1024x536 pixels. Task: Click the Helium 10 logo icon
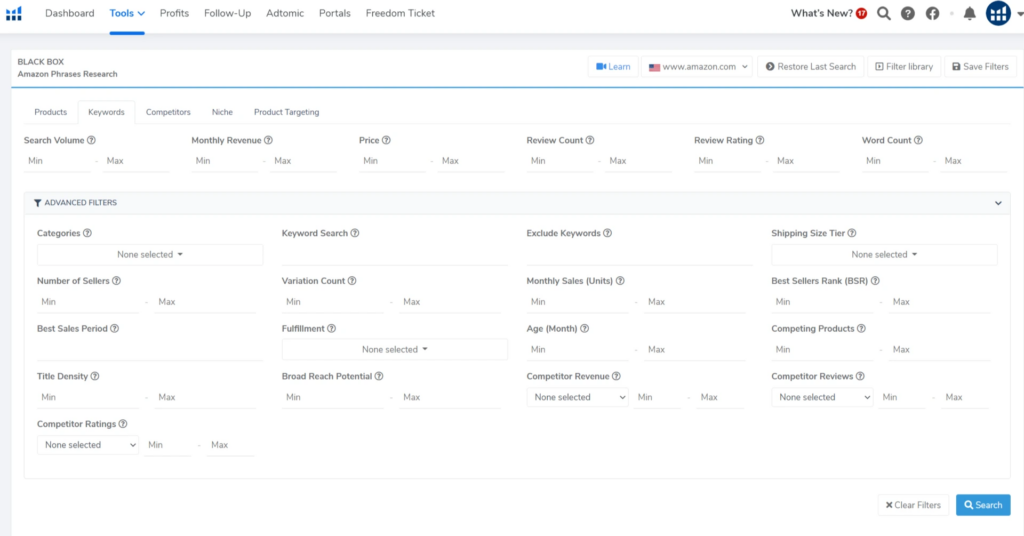click(14, 13)
